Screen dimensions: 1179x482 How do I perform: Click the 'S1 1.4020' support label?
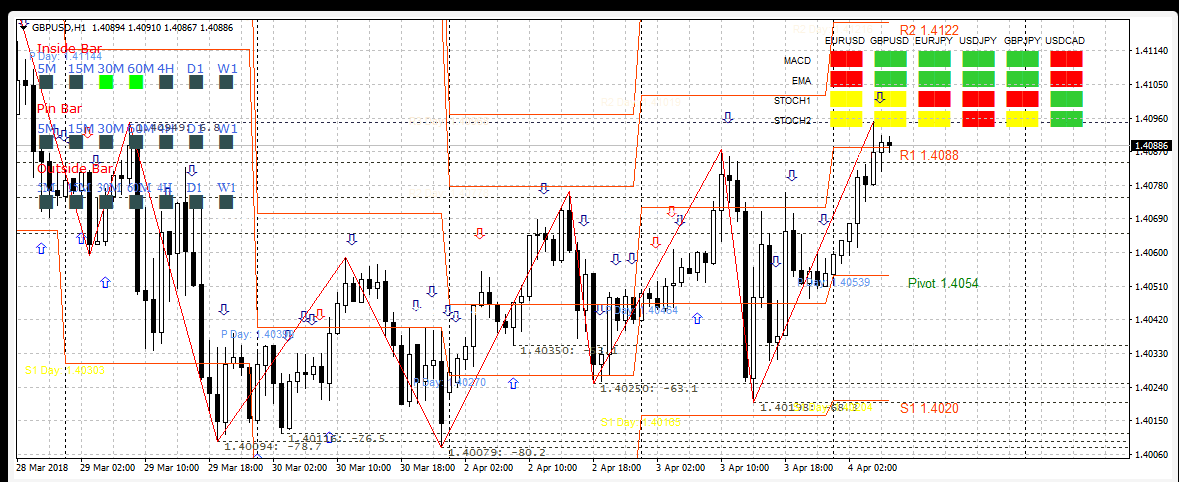(x=929, y=408)
